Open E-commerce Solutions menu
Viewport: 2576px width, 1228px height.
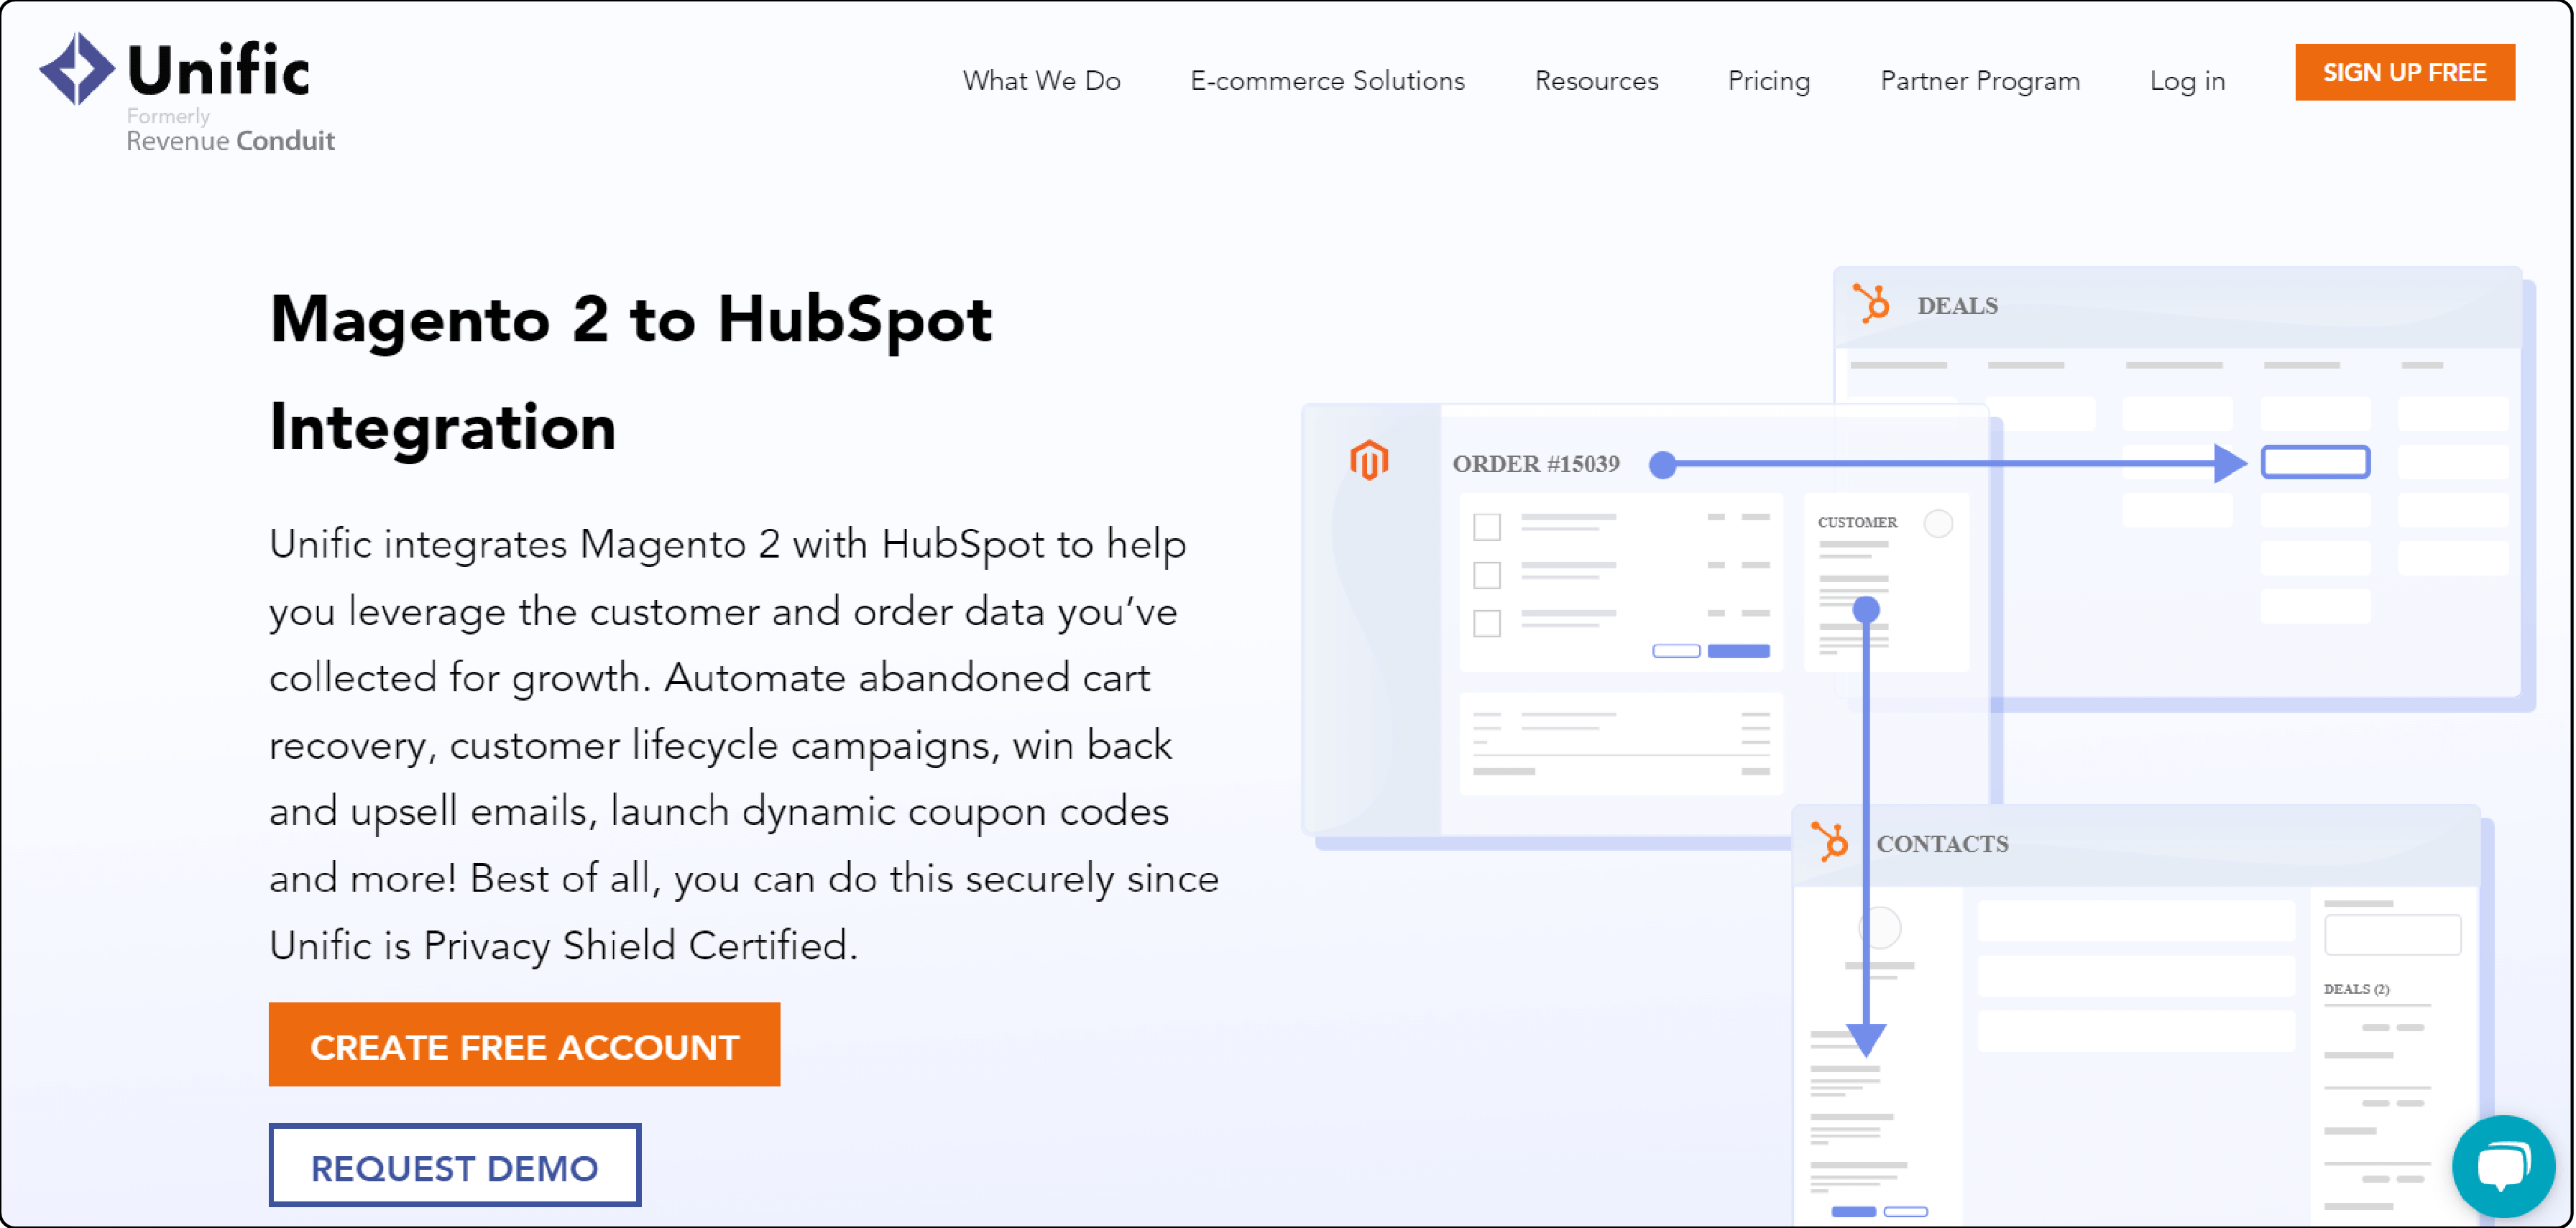pyautogui.click(x=1327, y=81)
